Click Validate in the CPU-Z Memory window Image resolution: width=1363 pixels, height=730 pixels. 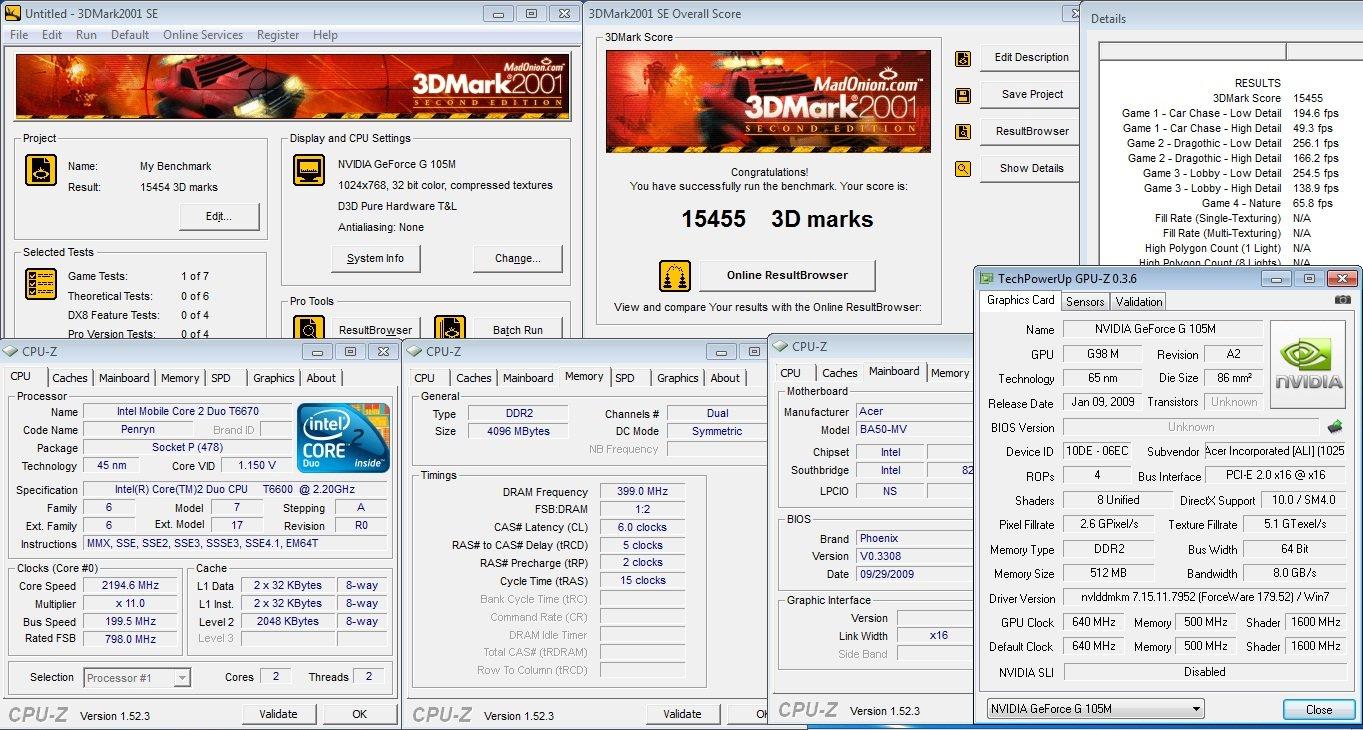682,714
